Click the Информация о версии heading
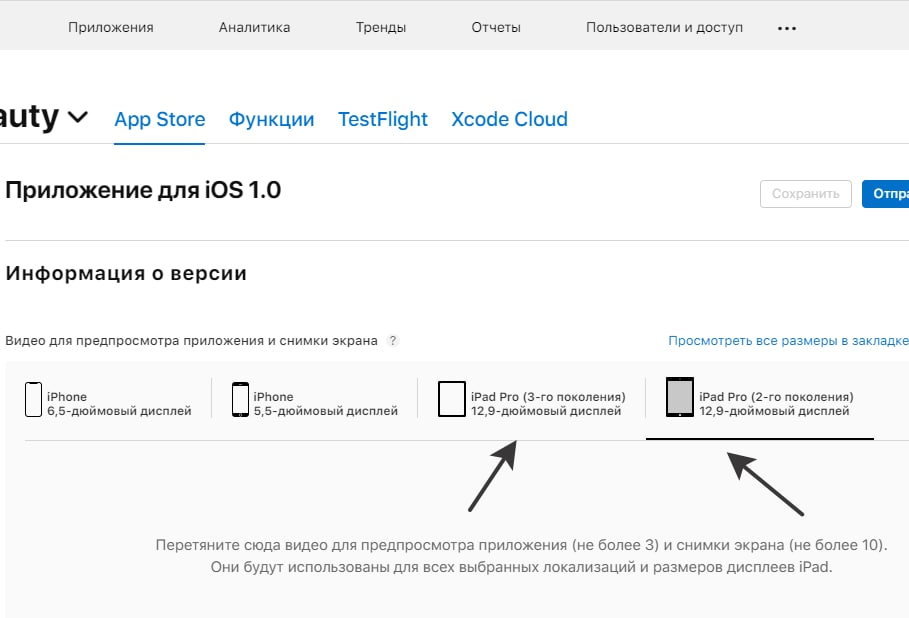The height and width of the screenshot is (618, 909). point(126,273)
